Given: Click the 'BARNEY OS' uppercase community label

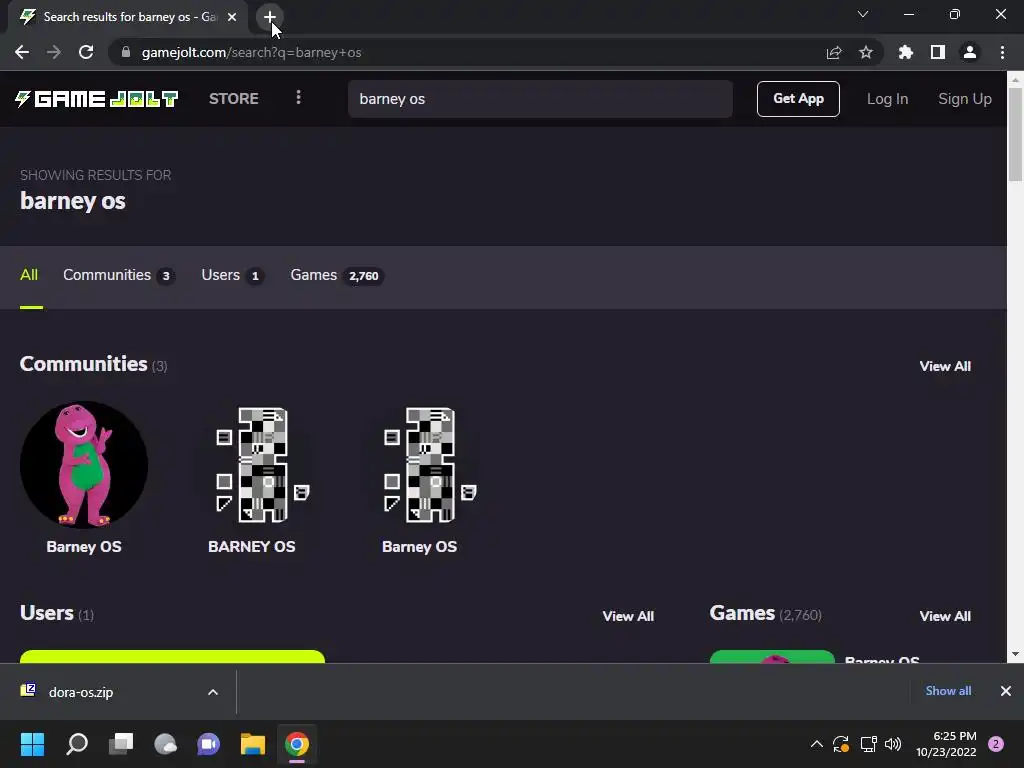Looking at the screenshot, I should [x=251, y=547].
